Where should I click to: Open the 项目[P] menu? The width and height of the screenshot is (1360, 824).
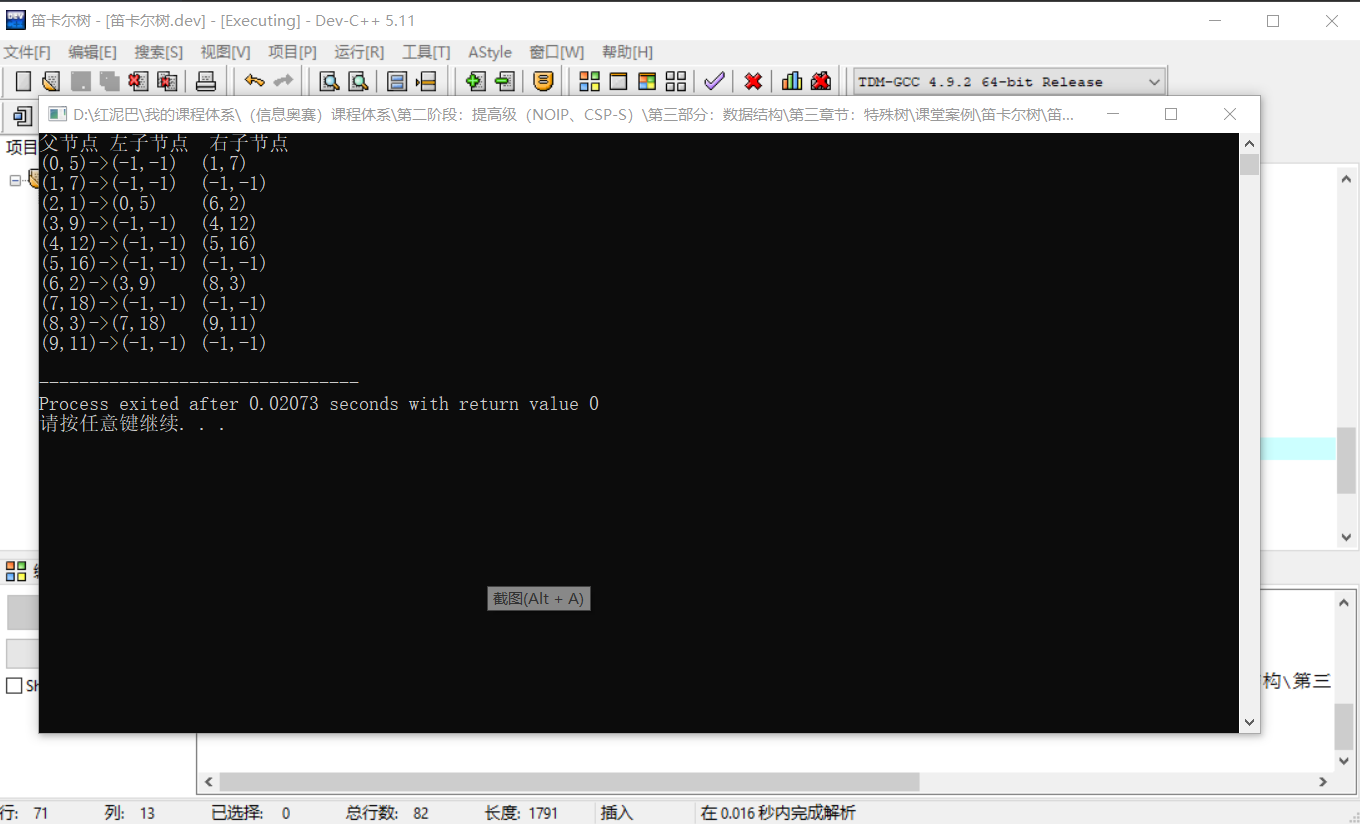pyautogui.click(x=292, y=52)
